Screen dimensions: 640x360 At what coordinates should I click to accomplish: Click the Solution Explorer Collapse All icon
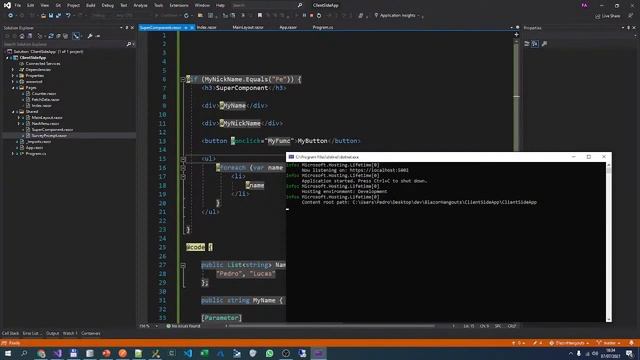[x=58, y=36]
